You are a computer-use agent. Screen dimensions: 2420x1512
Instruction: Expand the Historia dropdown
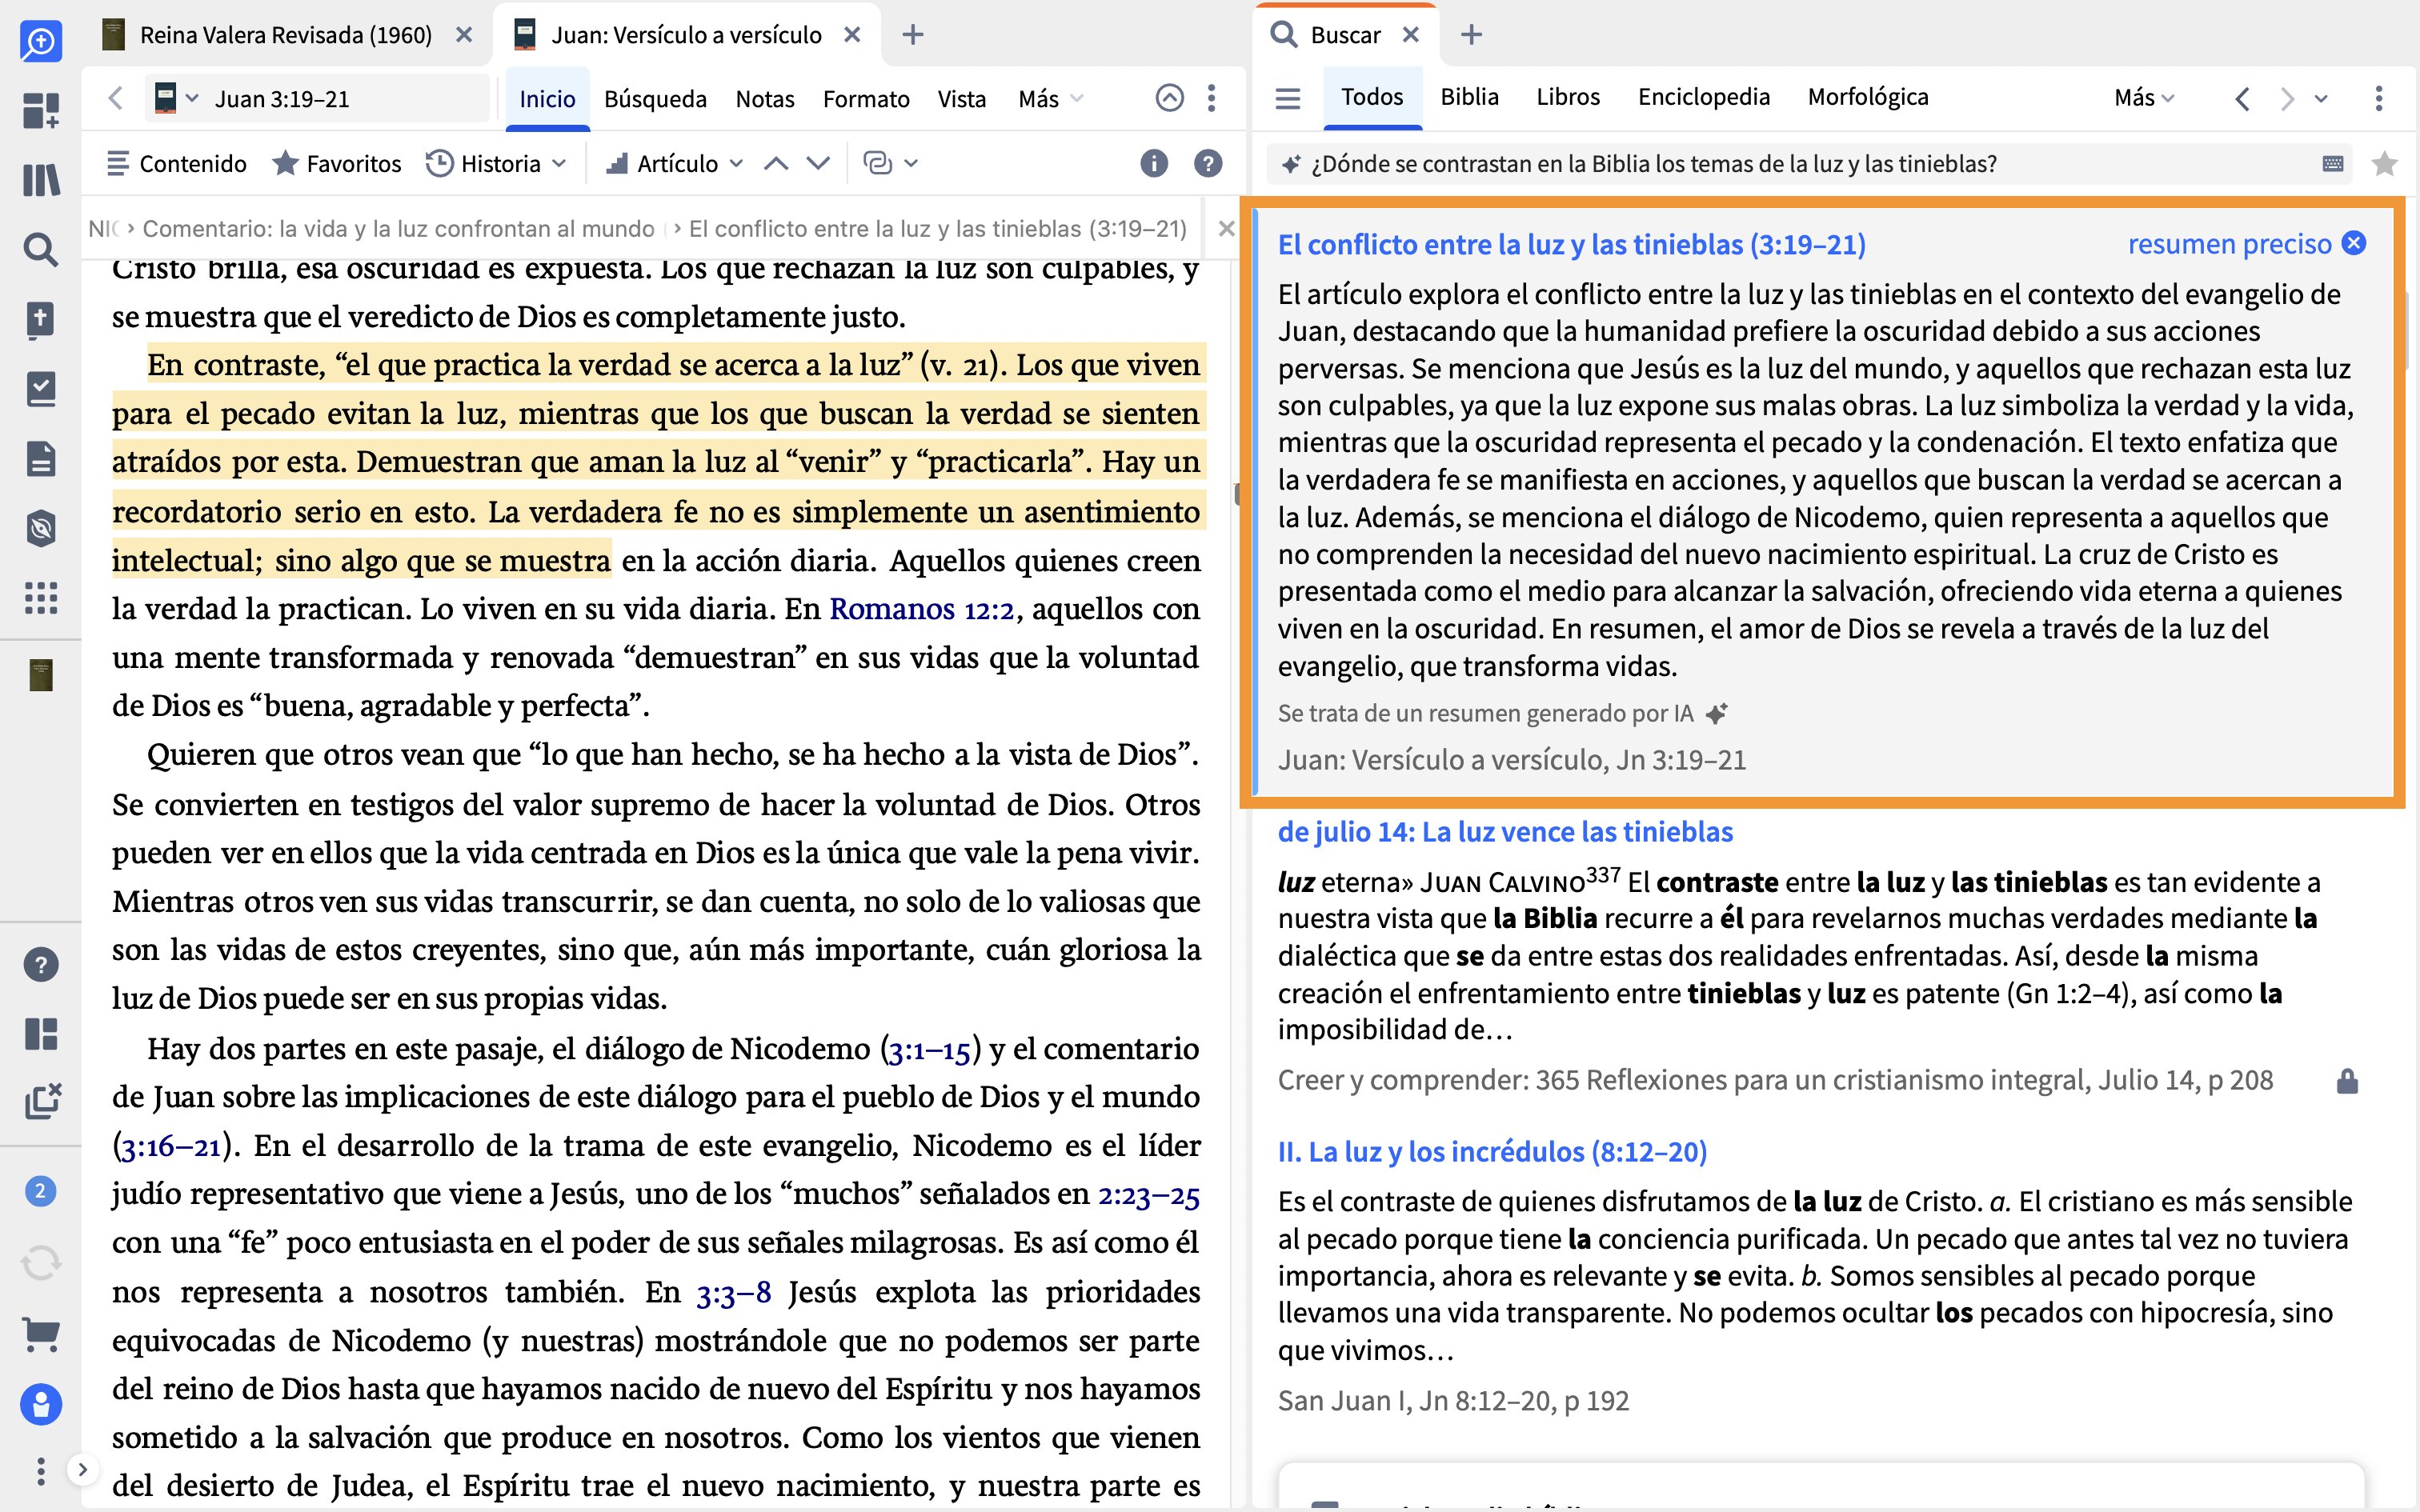click(x=496, y=163)
